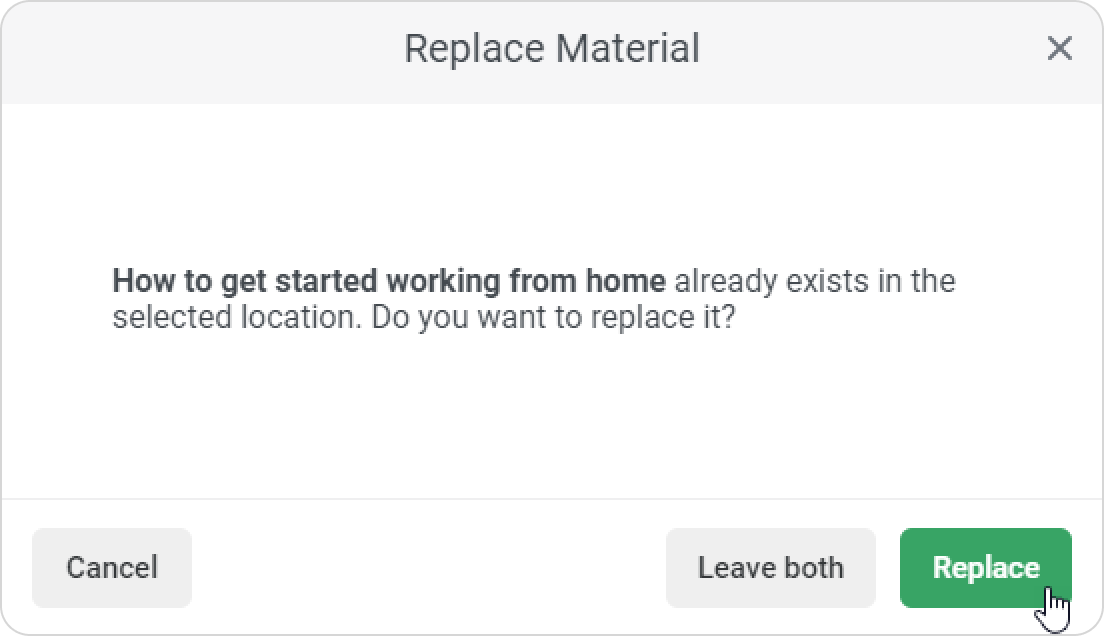Image resolution: width=1104 pixels, height=636 pixels.
Task: Dismiss the dialog using the header X icon
Action: pos(1059,48)
